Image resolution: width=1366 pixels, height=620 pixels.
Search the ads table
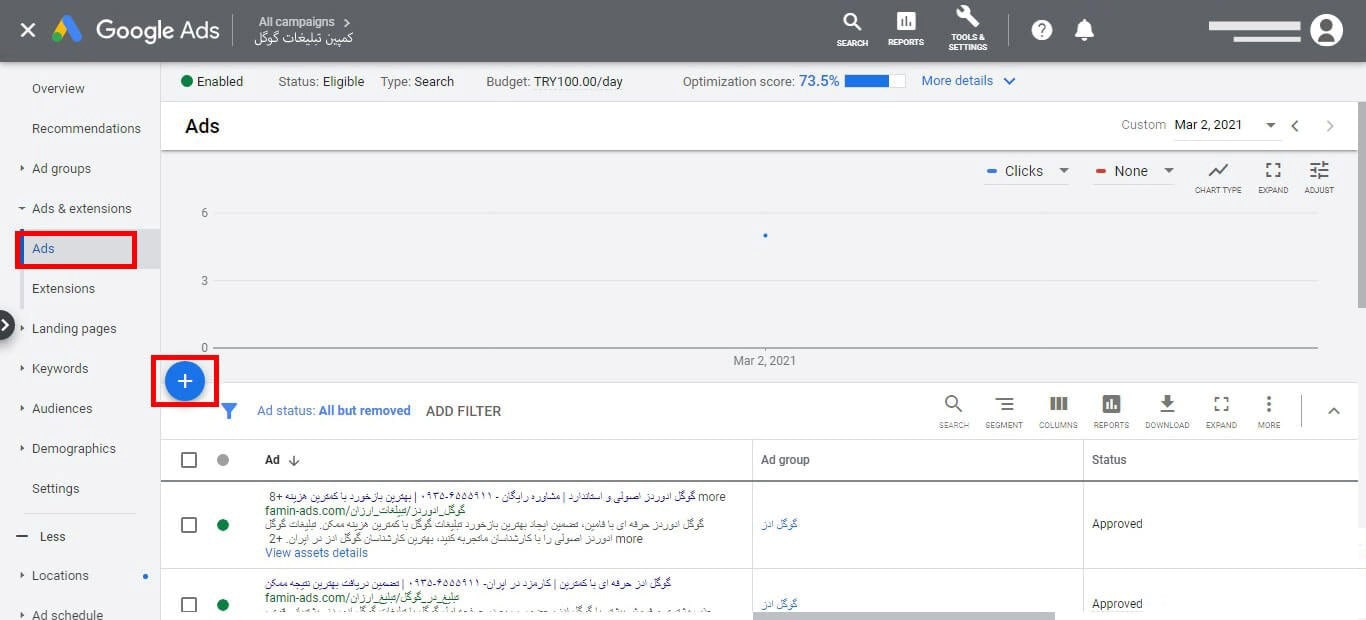953,411
